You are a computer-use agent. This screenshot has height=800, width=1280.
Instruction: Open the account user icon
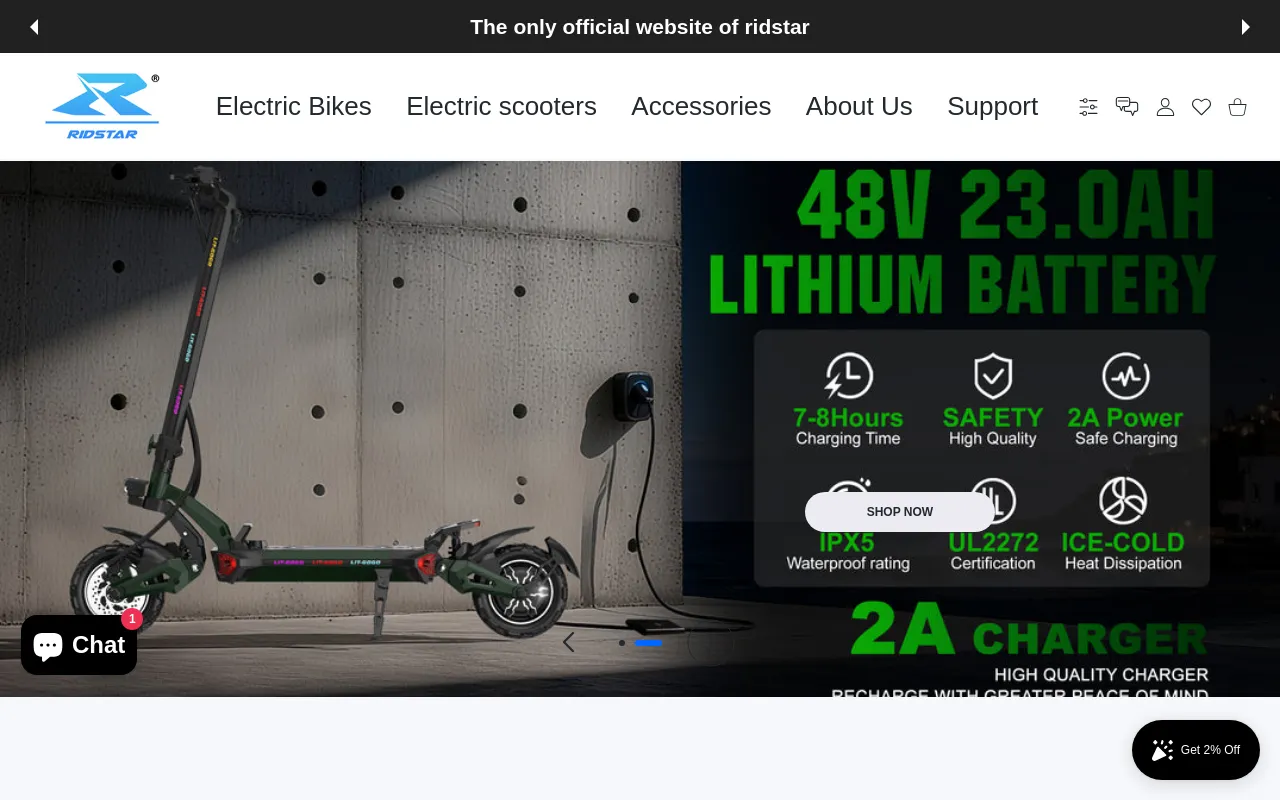1165,107
